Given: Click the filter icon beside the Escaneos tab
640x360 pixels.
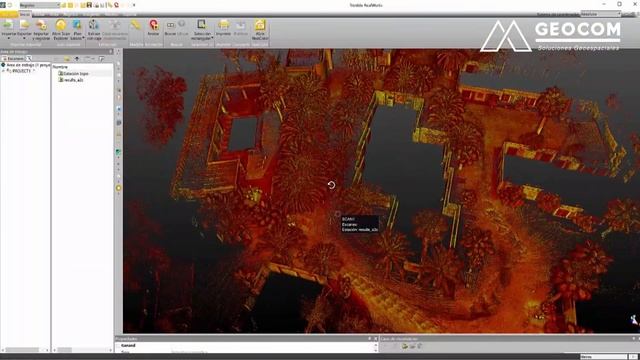Looking at the screenshot, I should pos(29,59).
